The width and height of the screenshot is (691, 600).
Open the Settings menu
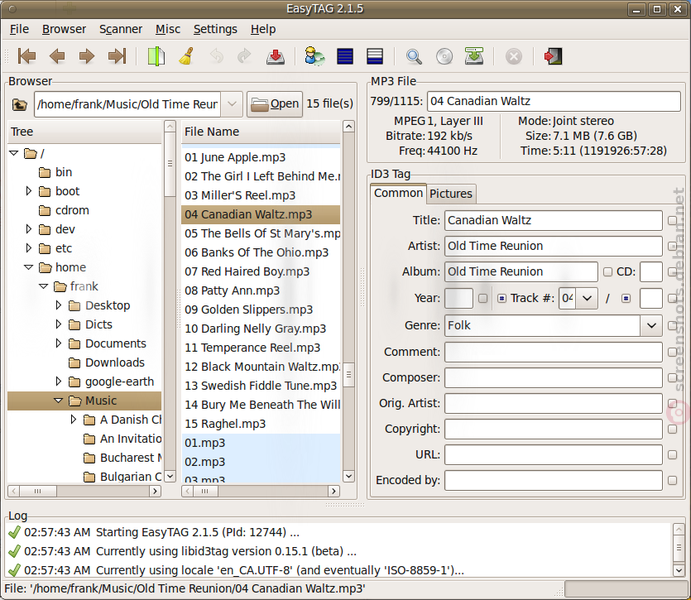click(215, 29)
